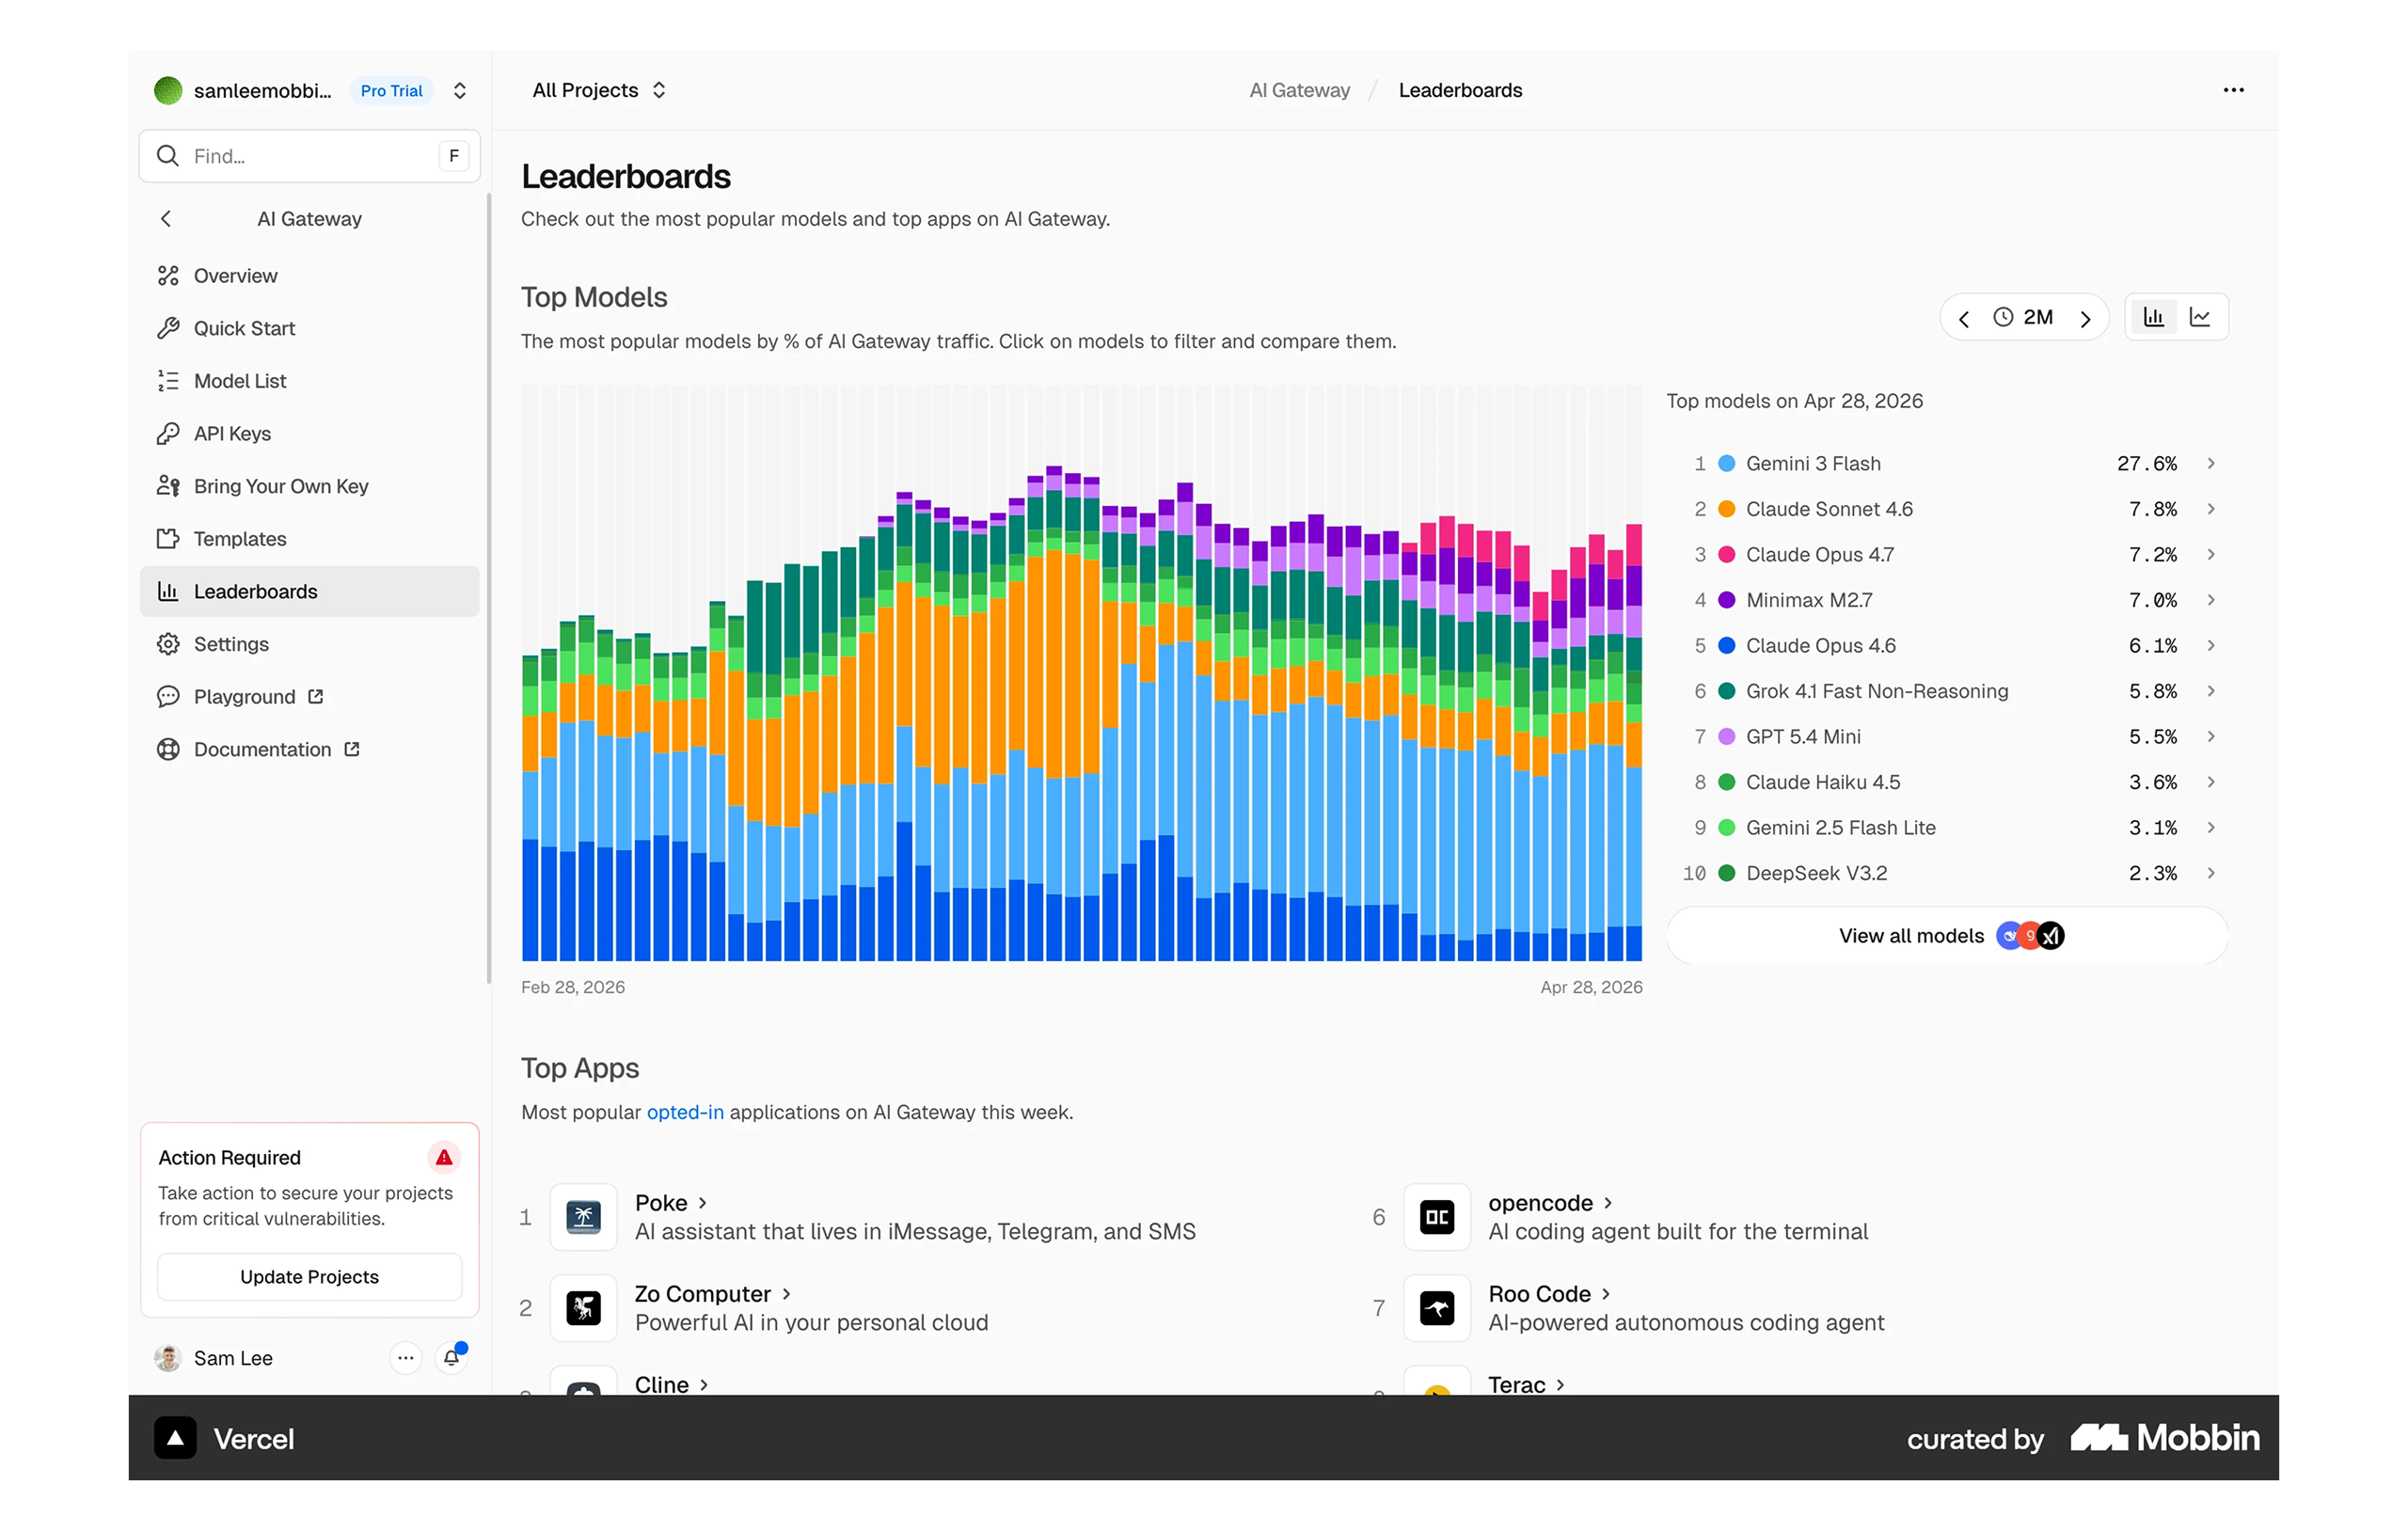Switch to bar chart view

[2153, 317]
